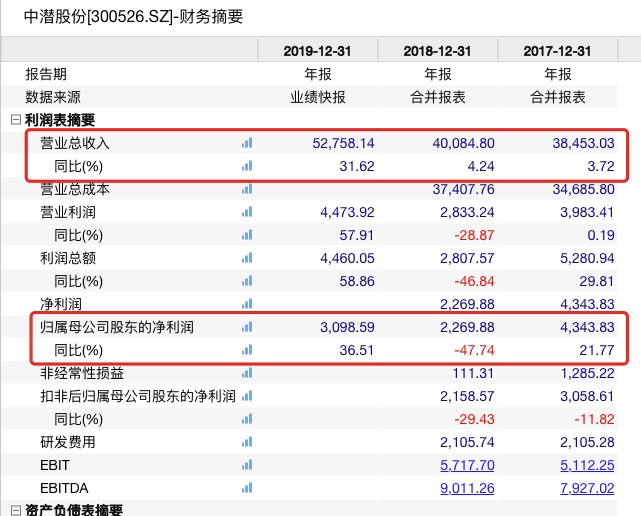
Task: Select 利润总额 growth value -46.84
Action: (x=474, y=281)
